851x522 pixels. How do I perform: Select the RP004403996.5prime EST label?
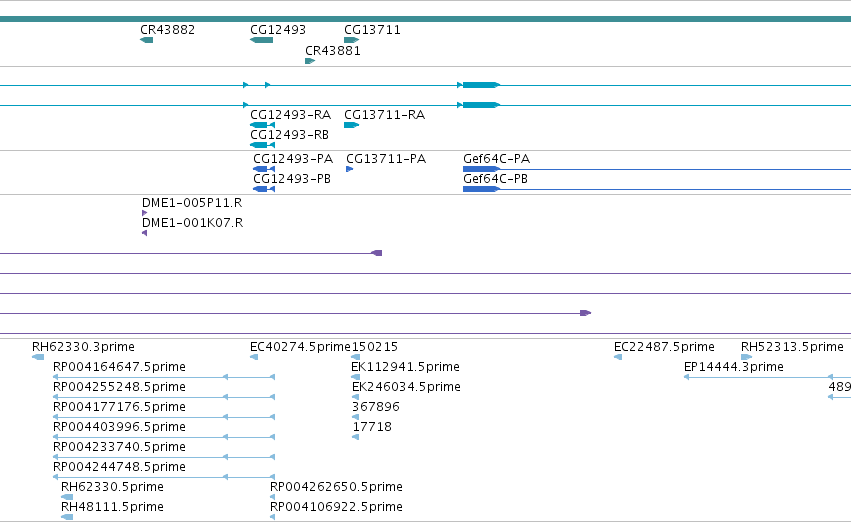(x=119, y=427)
